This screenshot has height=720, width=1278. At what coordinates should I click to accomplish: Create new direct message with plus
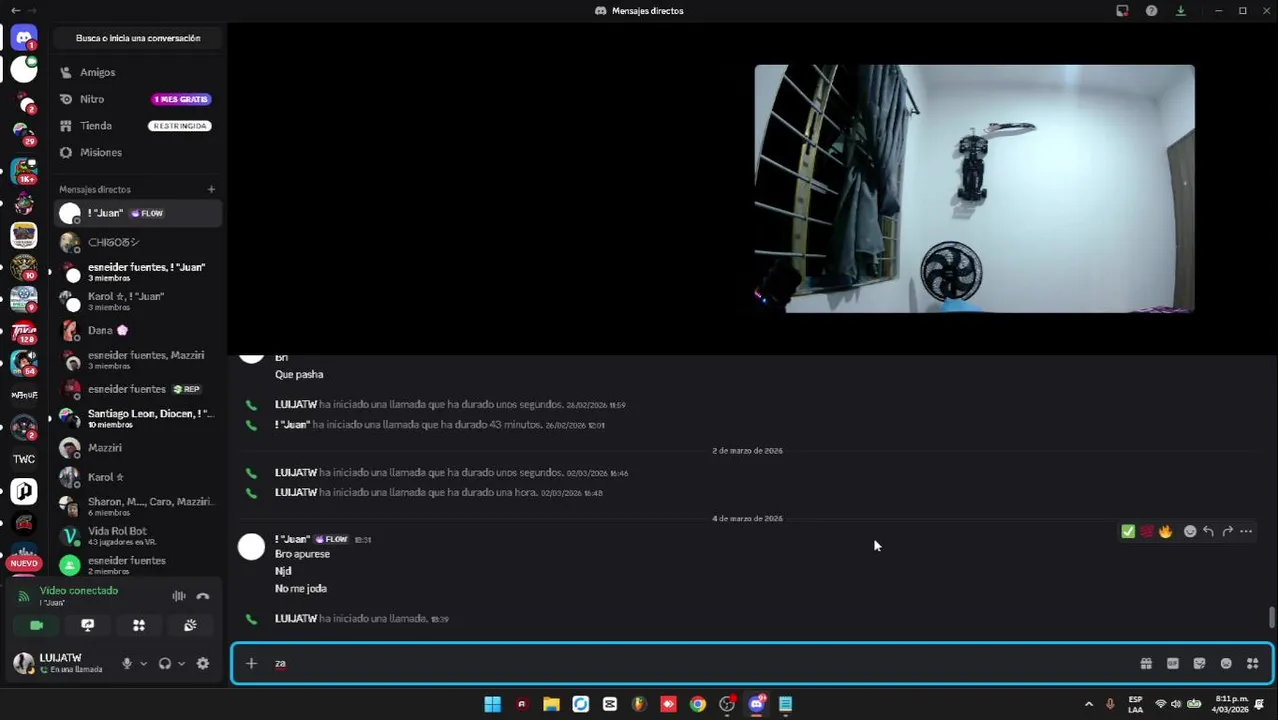(211, 189)
